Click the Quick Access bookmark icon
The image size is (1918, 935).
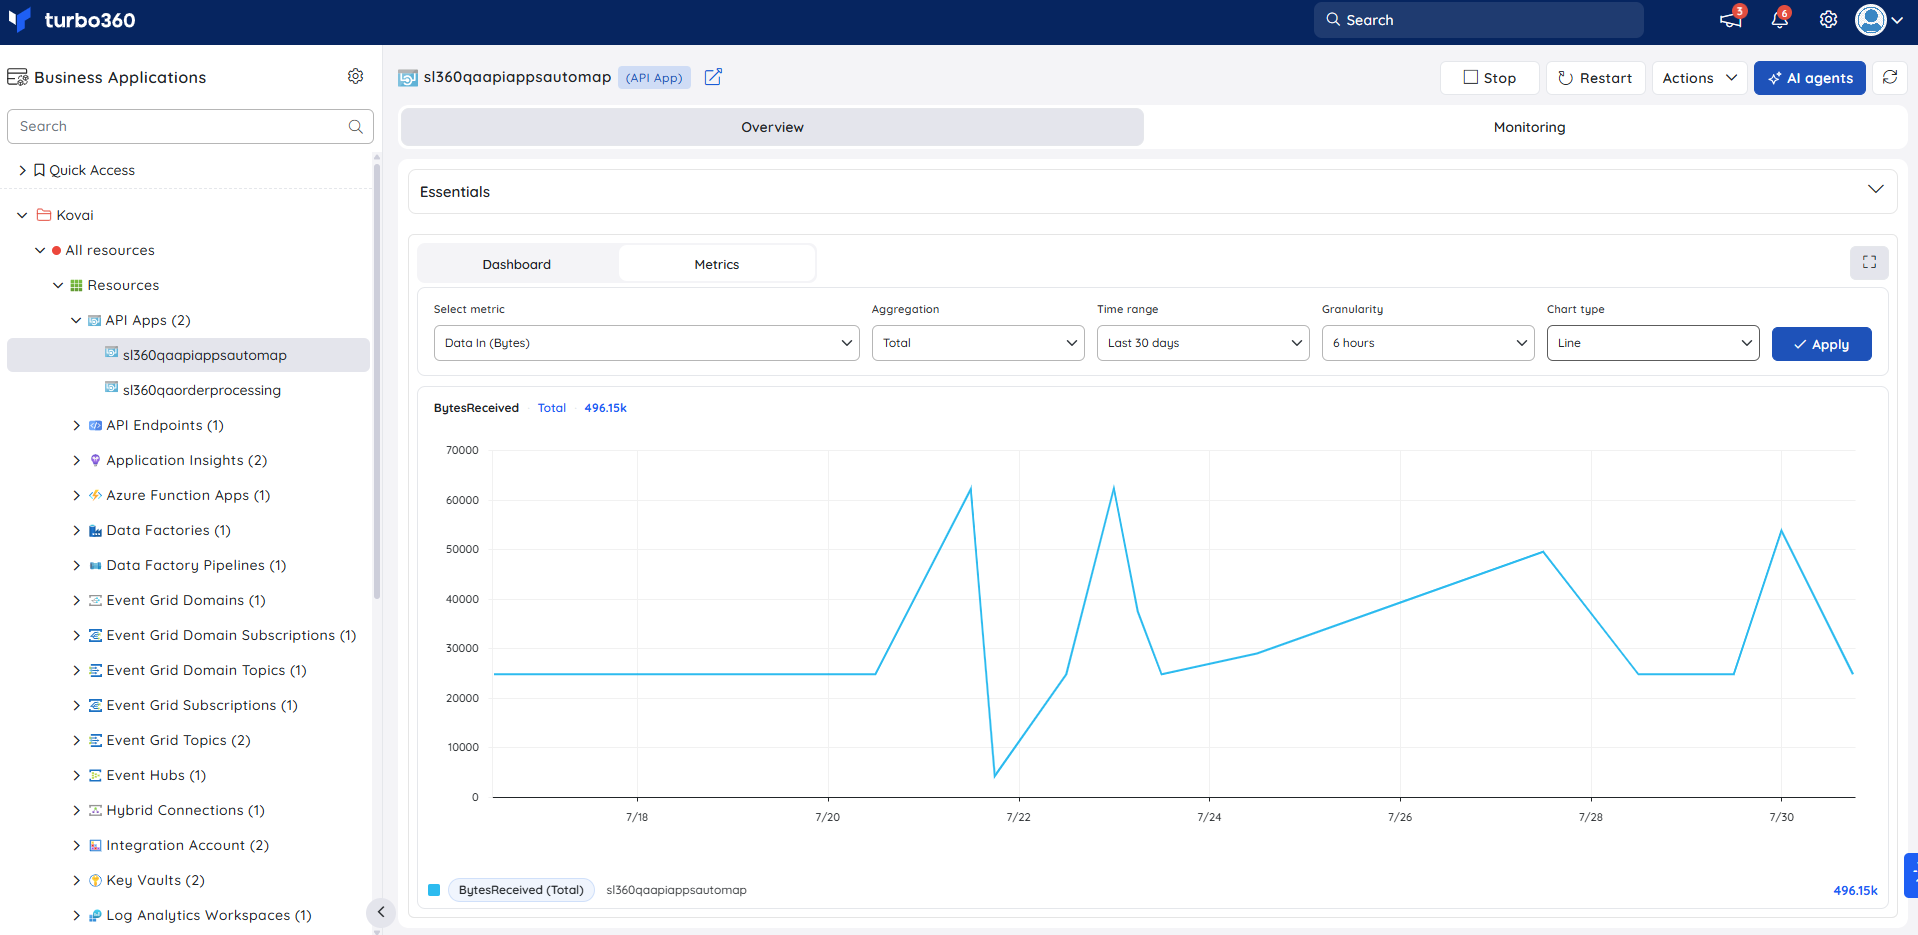pos(39,170)
